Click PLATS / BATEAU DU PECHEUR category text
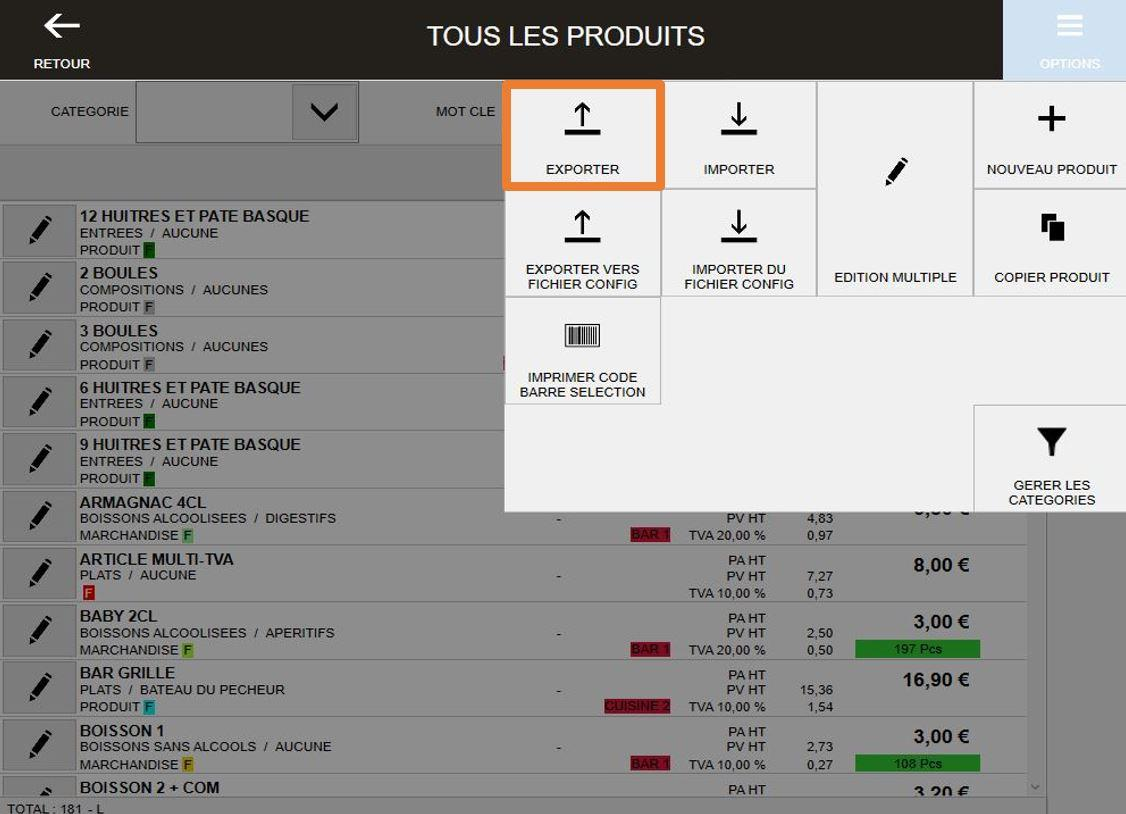This screenshot has width=1126, height=814. point(182,689)
